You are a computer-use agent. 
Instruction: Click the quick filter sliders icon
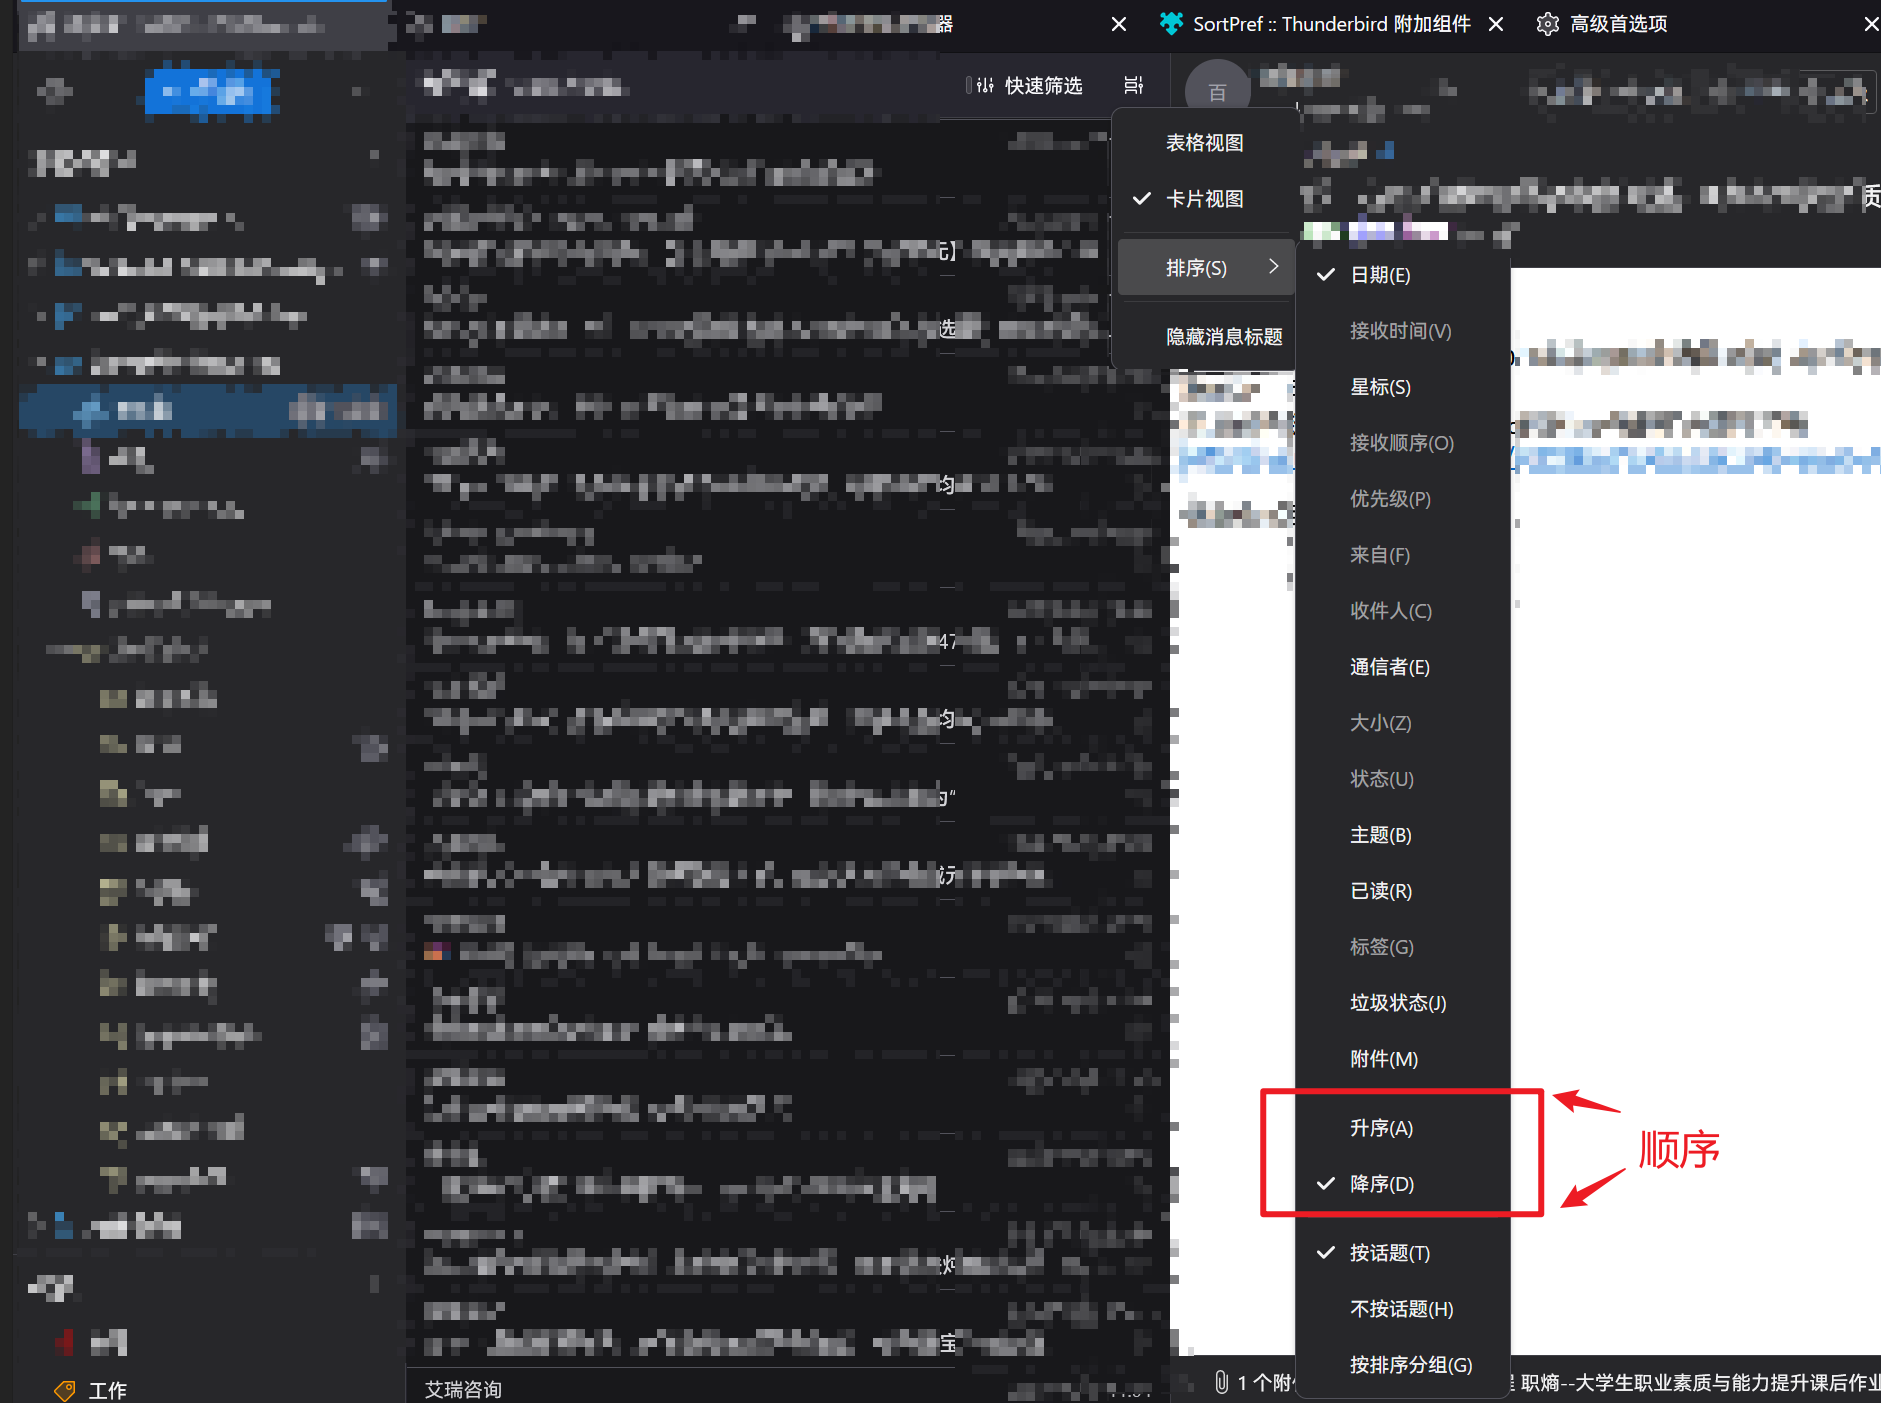985,86
